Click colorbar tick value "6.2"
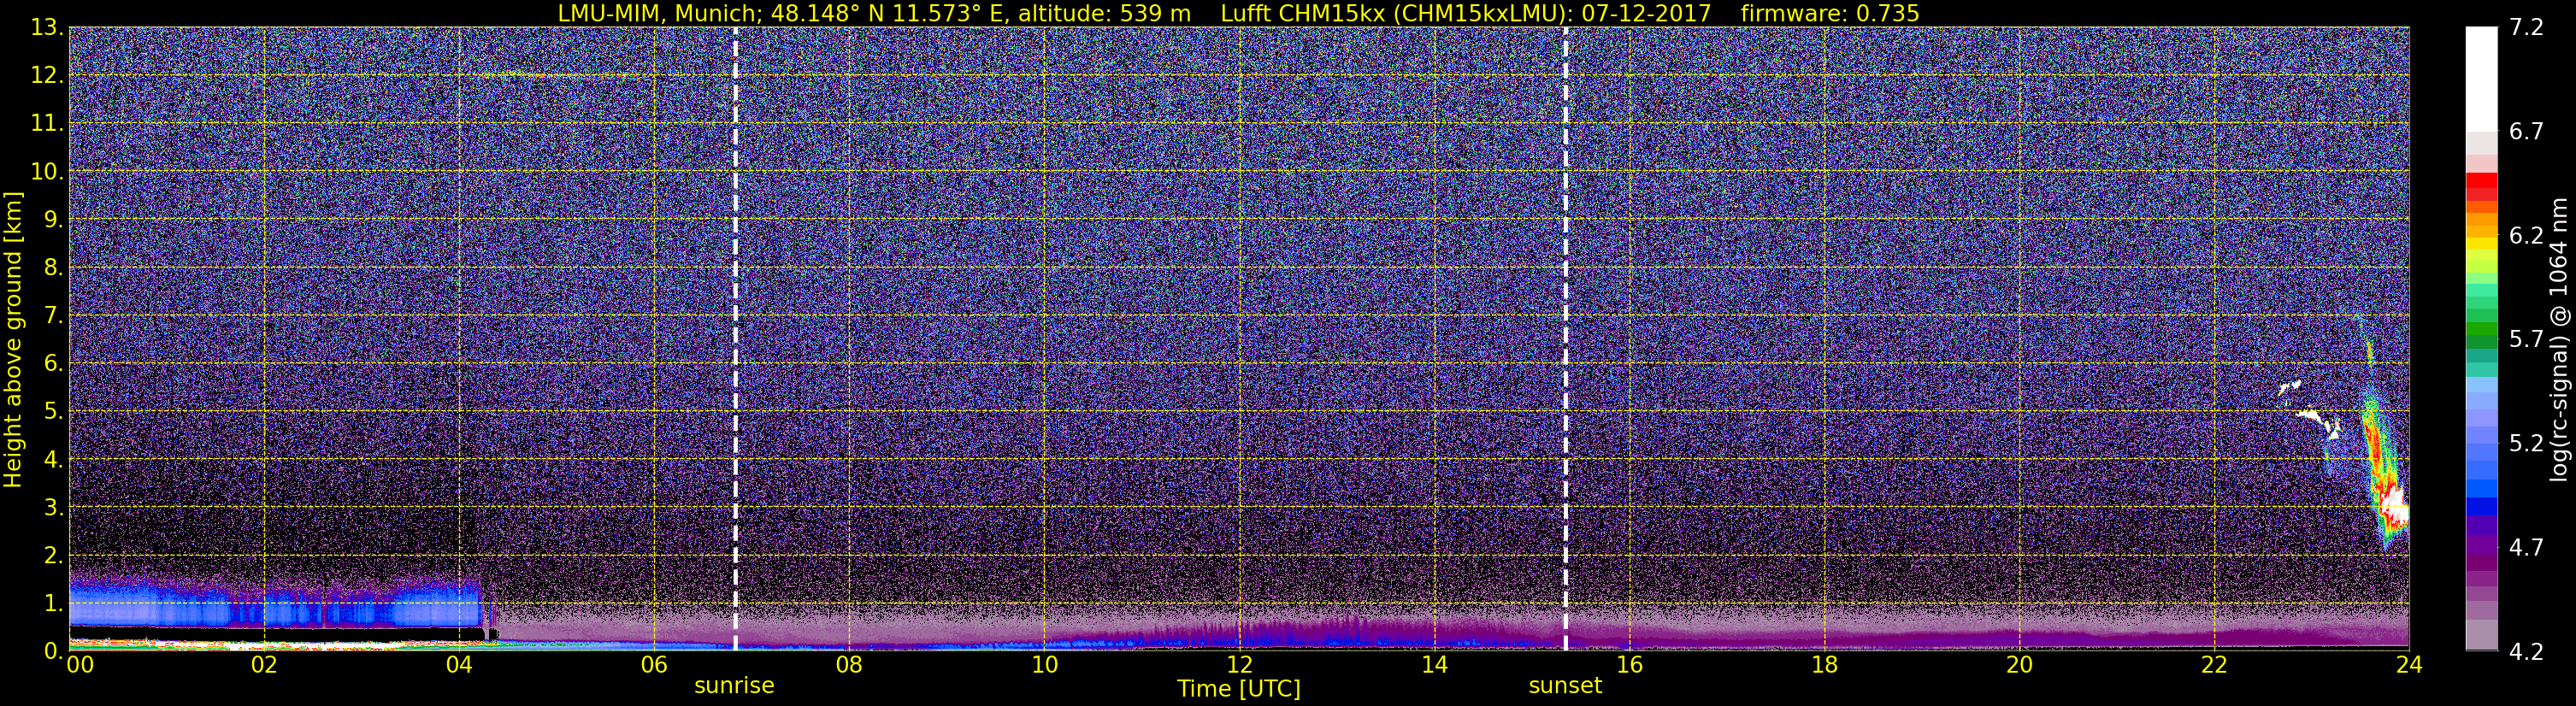Screen dimensions: 2576x706 point(2526,236)
